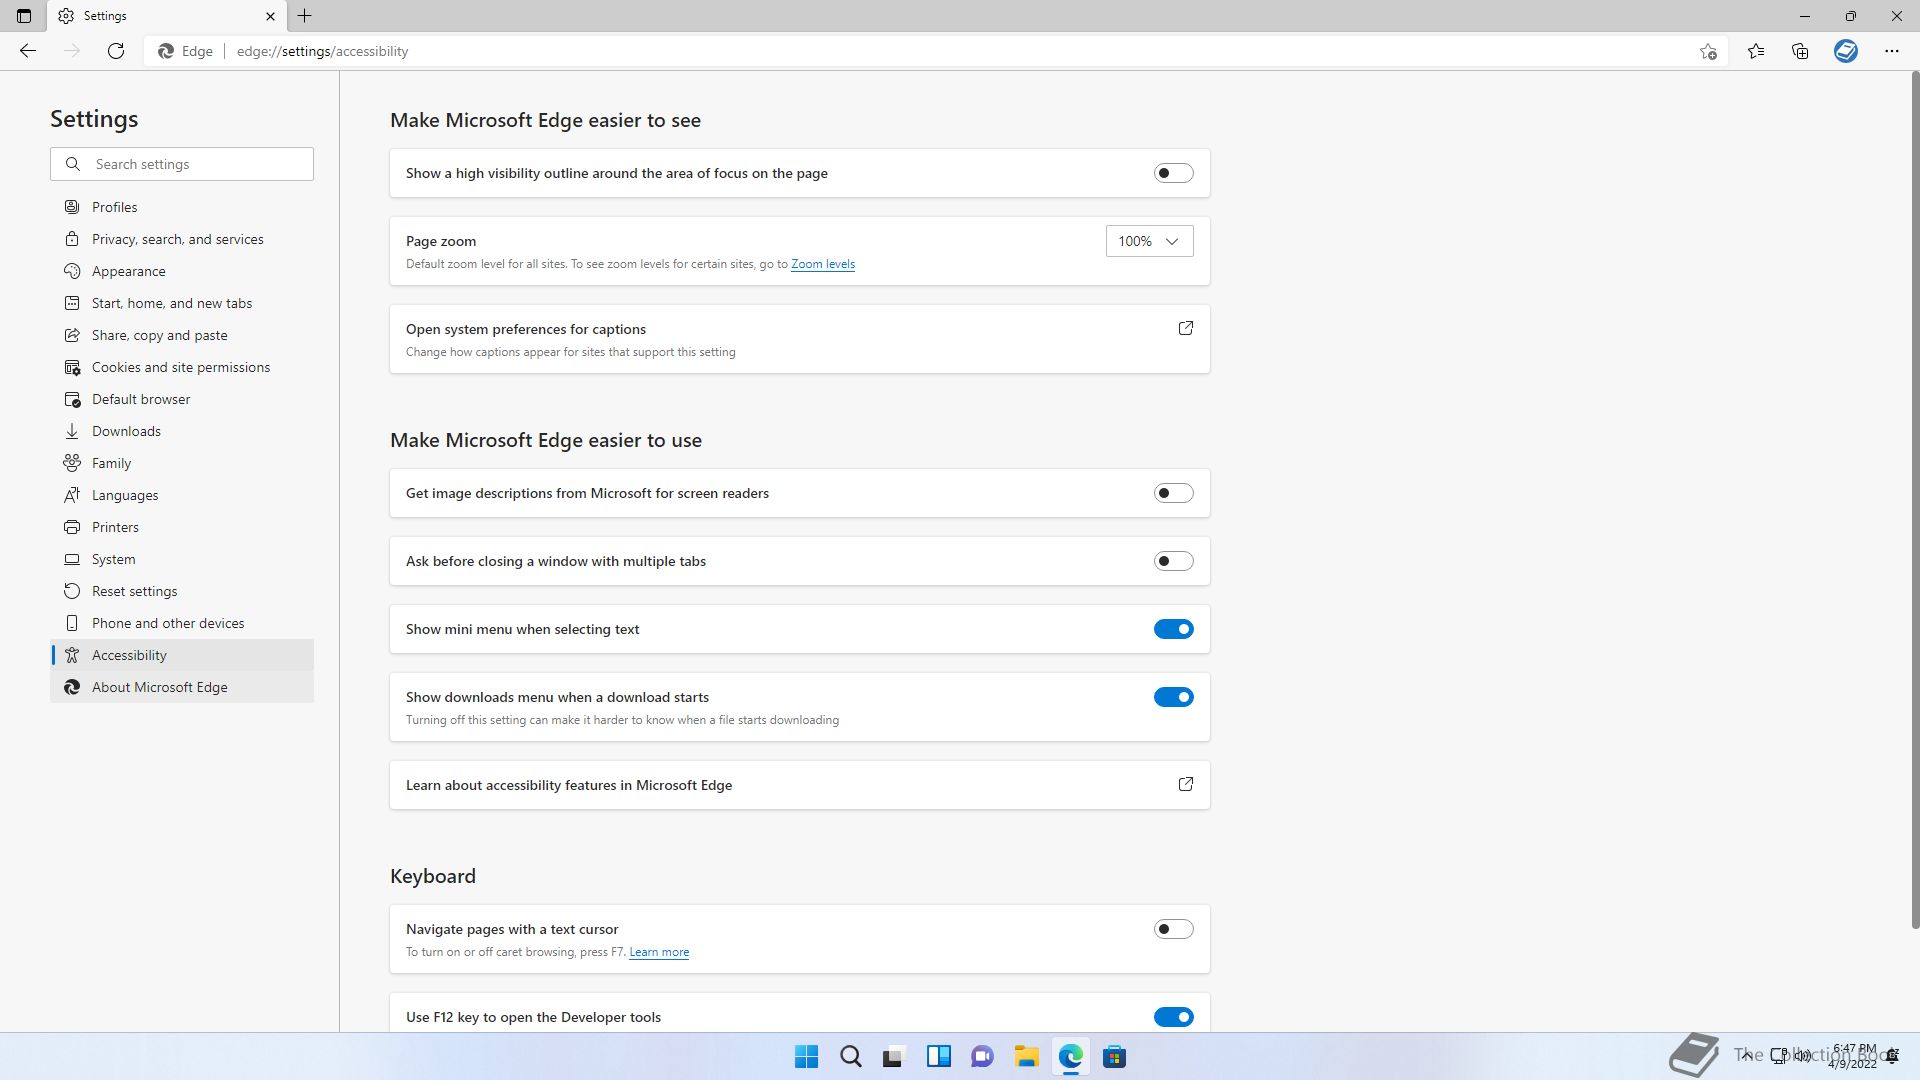Image resolution: width=1920 pixels, height=1080 pixels.
Task: Open Printers settings
Action: 182,527
